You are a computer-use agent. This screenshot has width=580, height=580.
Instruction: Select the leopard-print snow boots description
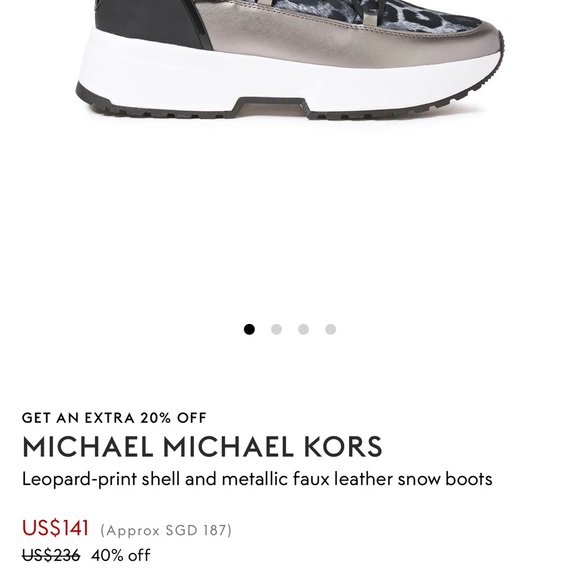257,479
